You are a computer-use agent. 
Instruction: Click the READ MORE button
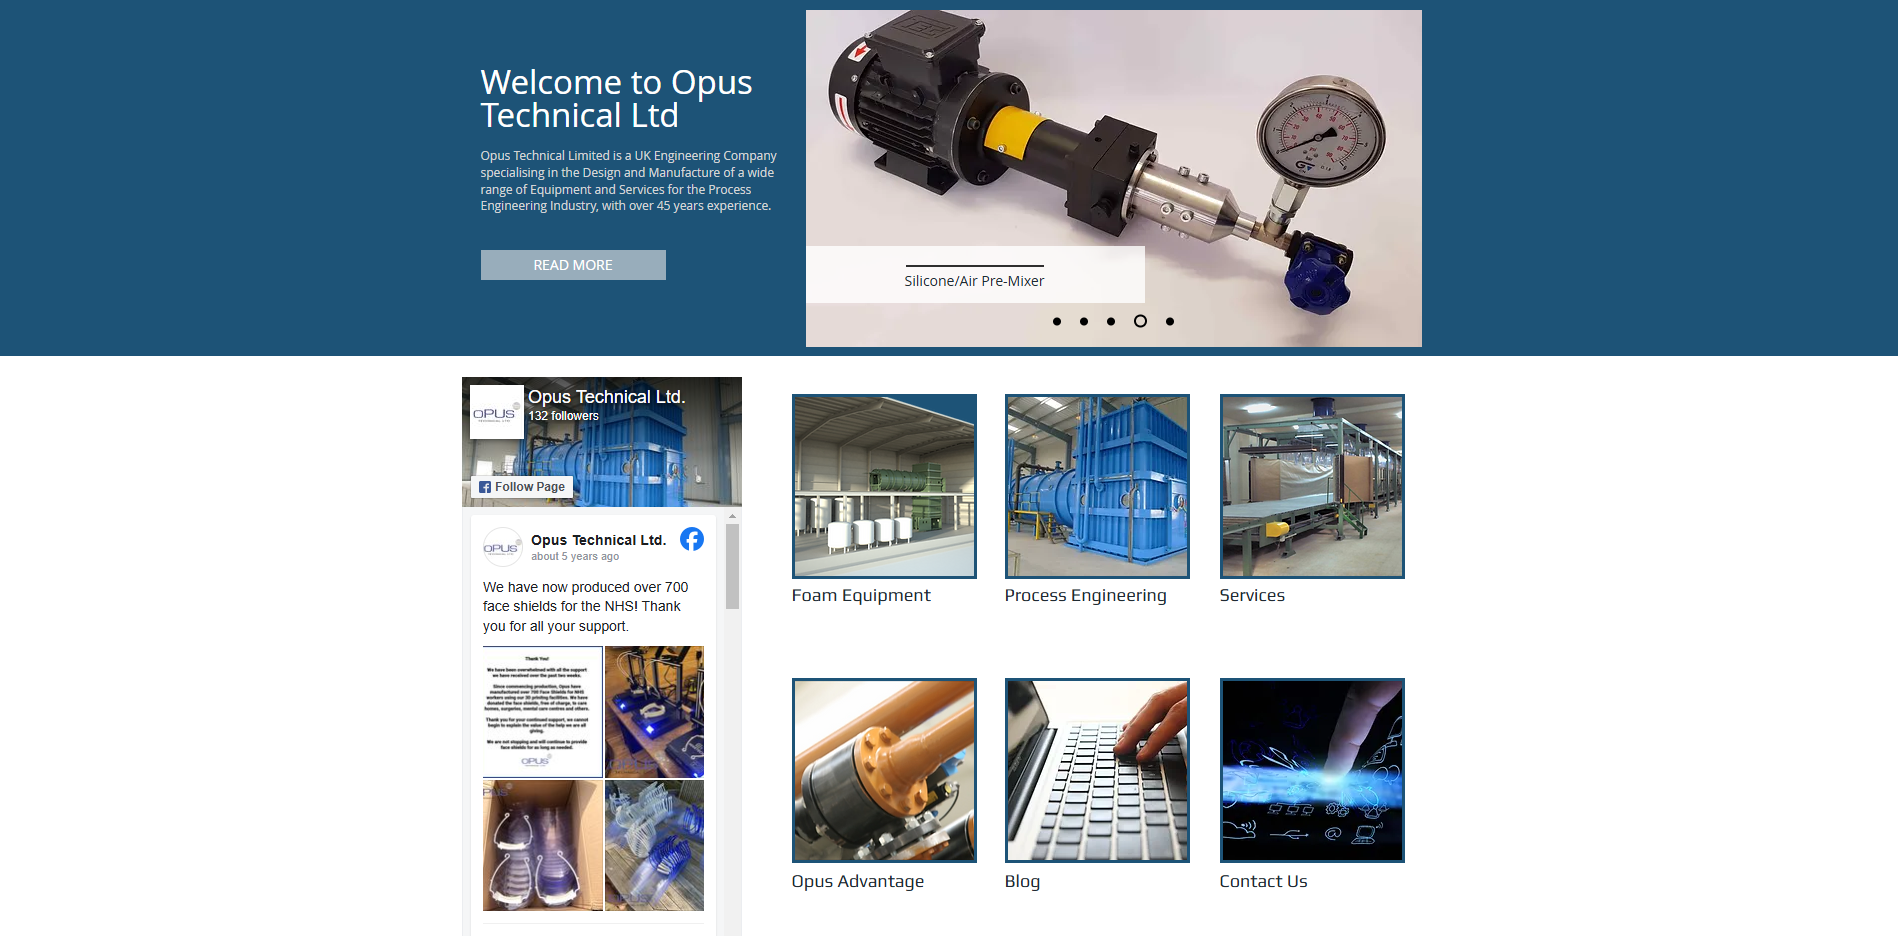click(573, 265)
